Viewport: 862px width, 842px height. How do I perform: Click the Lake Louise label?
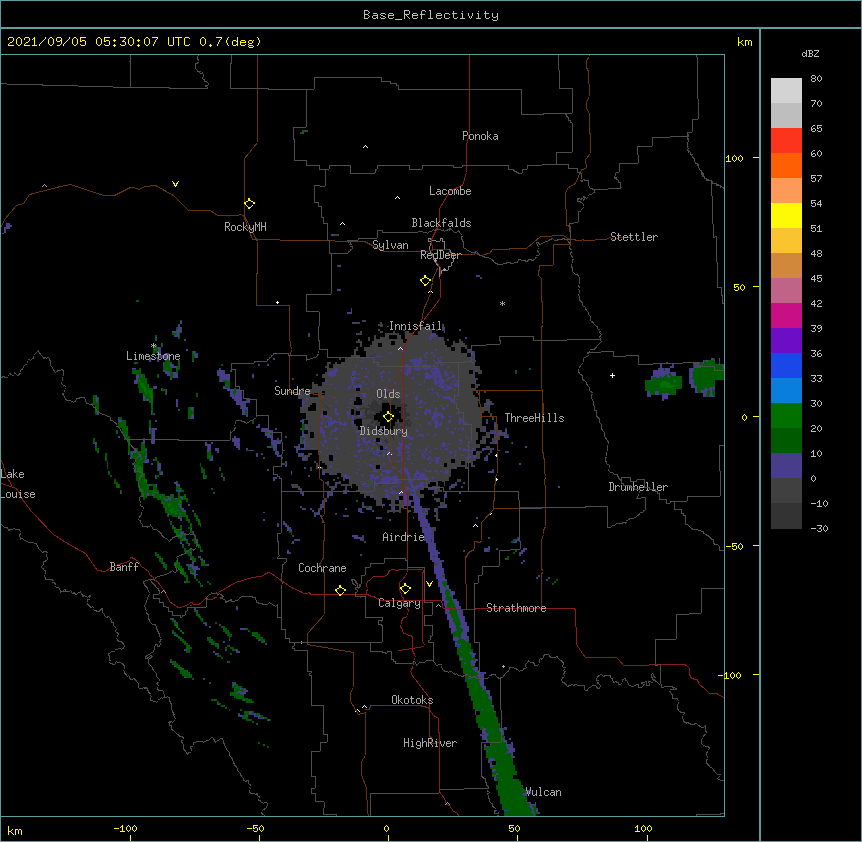point(18,484)
